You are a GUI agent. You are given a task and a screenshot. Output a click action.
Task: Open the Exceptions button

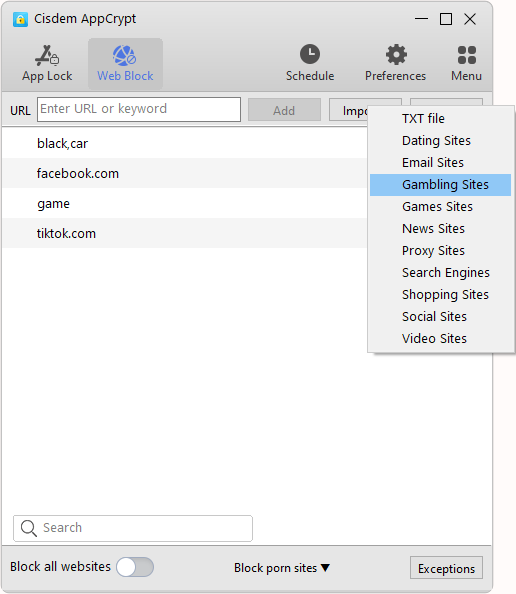click(x=446, y=568)
